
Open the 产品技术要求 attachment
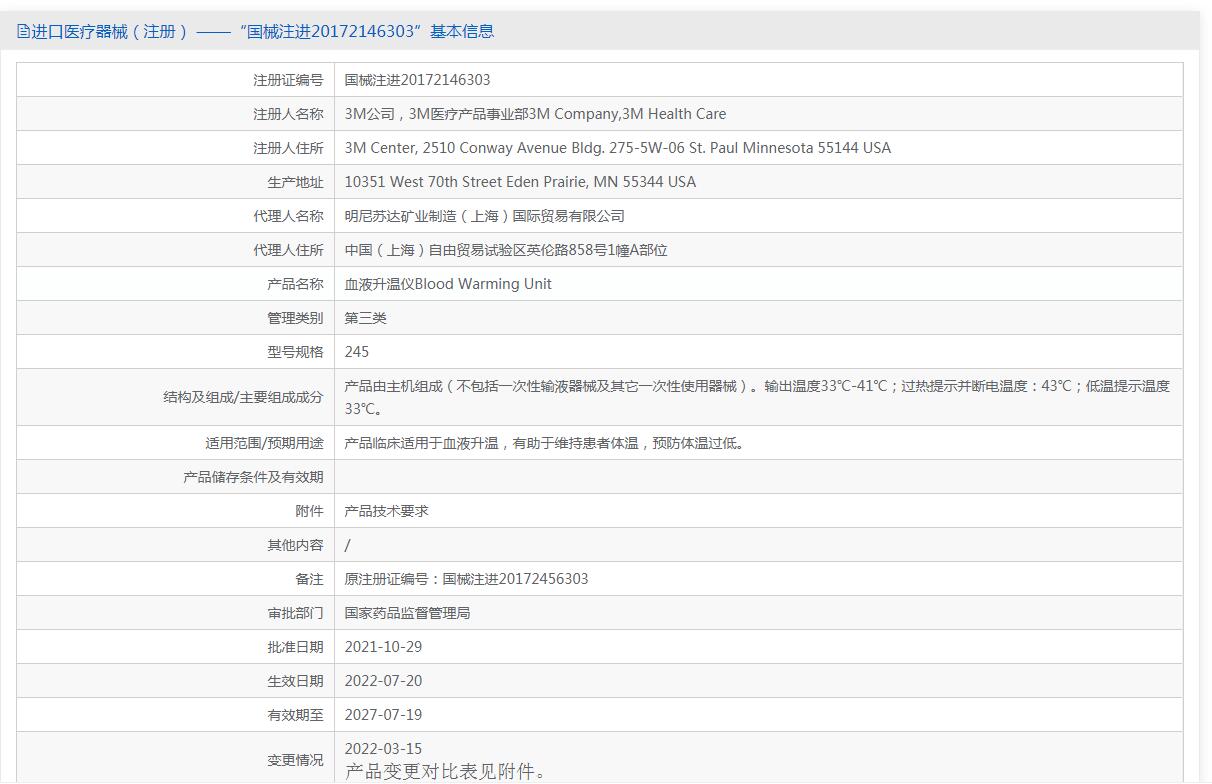point(387,511)
